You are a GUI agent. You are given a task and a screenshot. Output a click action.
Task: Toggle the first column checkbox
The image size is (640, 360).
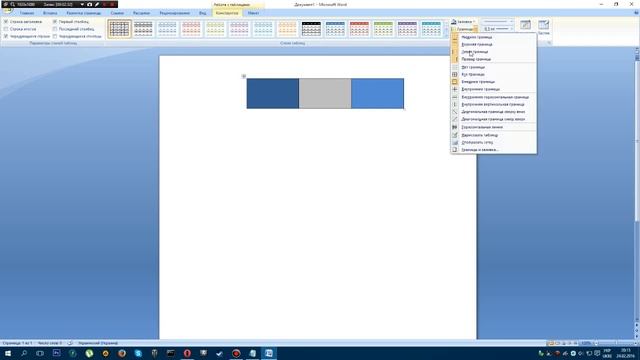pos(55,22)
